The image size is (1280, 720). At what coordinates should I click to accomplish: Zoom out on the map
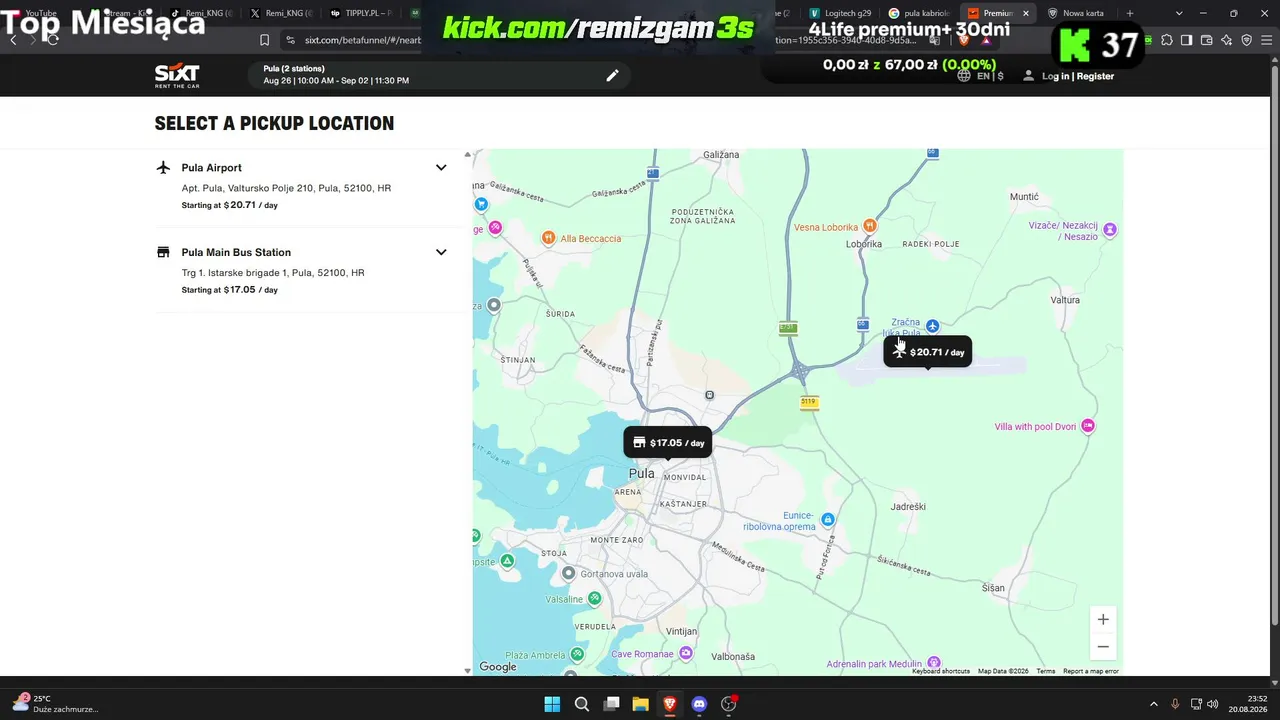[x=1103, y=646]
